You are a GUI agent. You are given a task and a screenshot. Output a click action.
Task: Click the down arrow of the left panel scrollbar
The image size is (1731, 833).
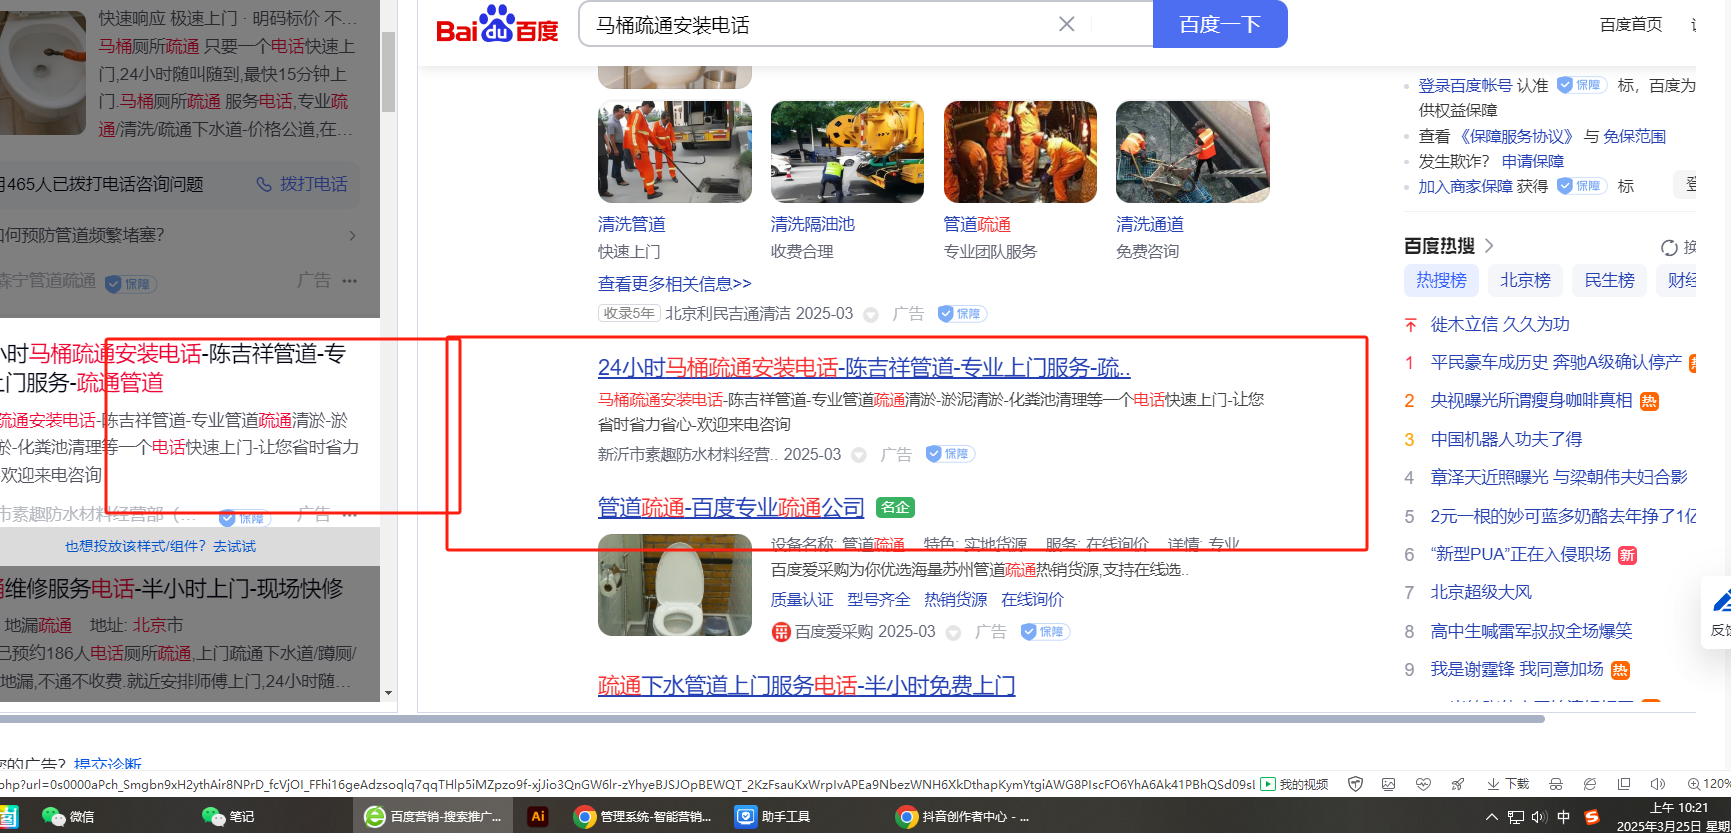(x=388, y=693)
